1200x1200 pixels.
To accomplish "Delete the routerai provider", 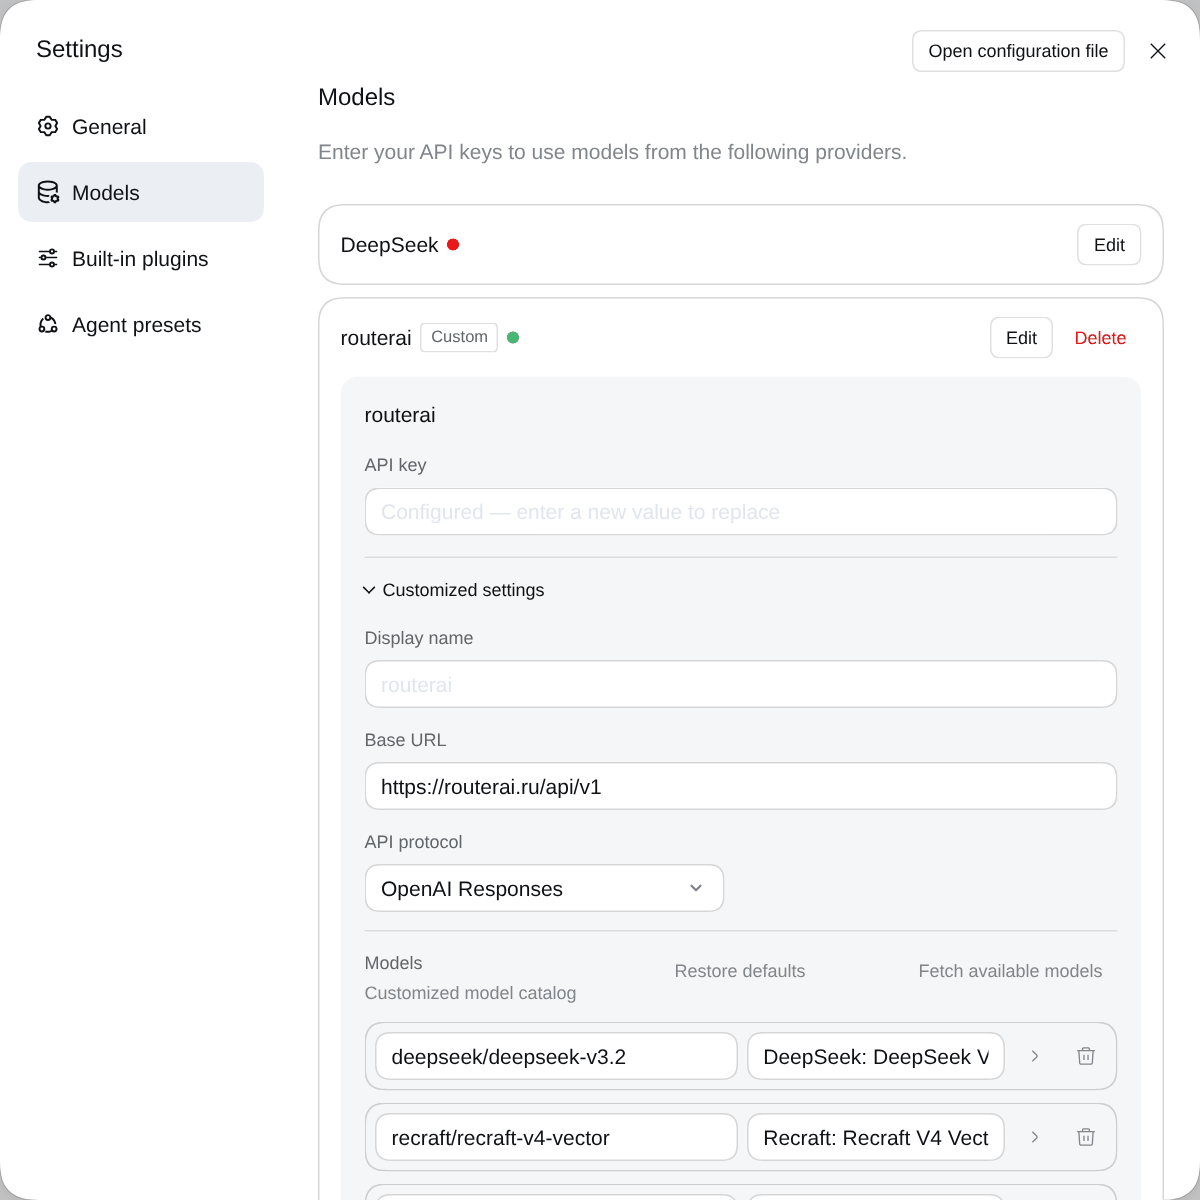I will coord(1100,338).
